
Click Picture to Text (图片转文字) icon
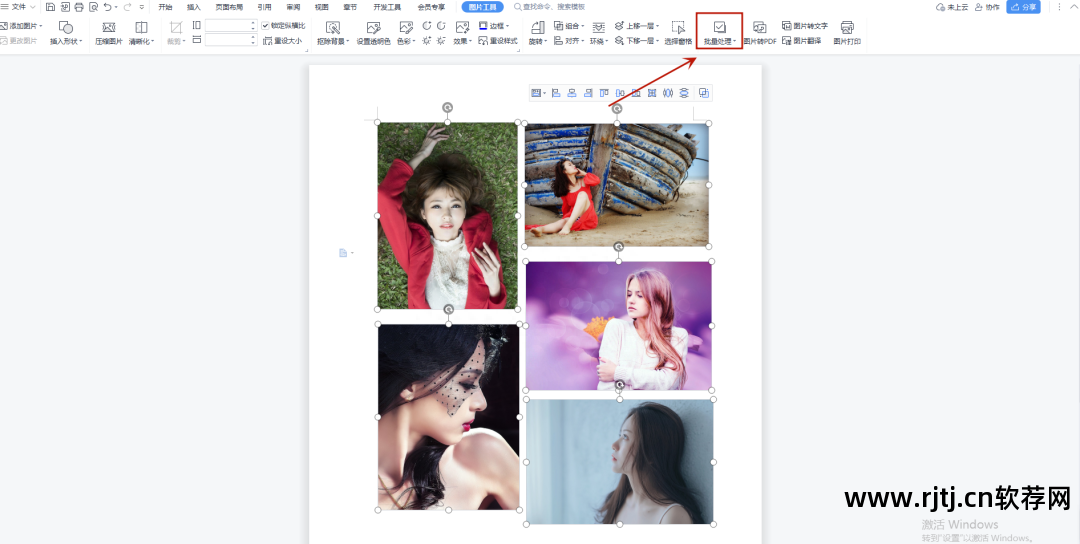pos(804,26)
